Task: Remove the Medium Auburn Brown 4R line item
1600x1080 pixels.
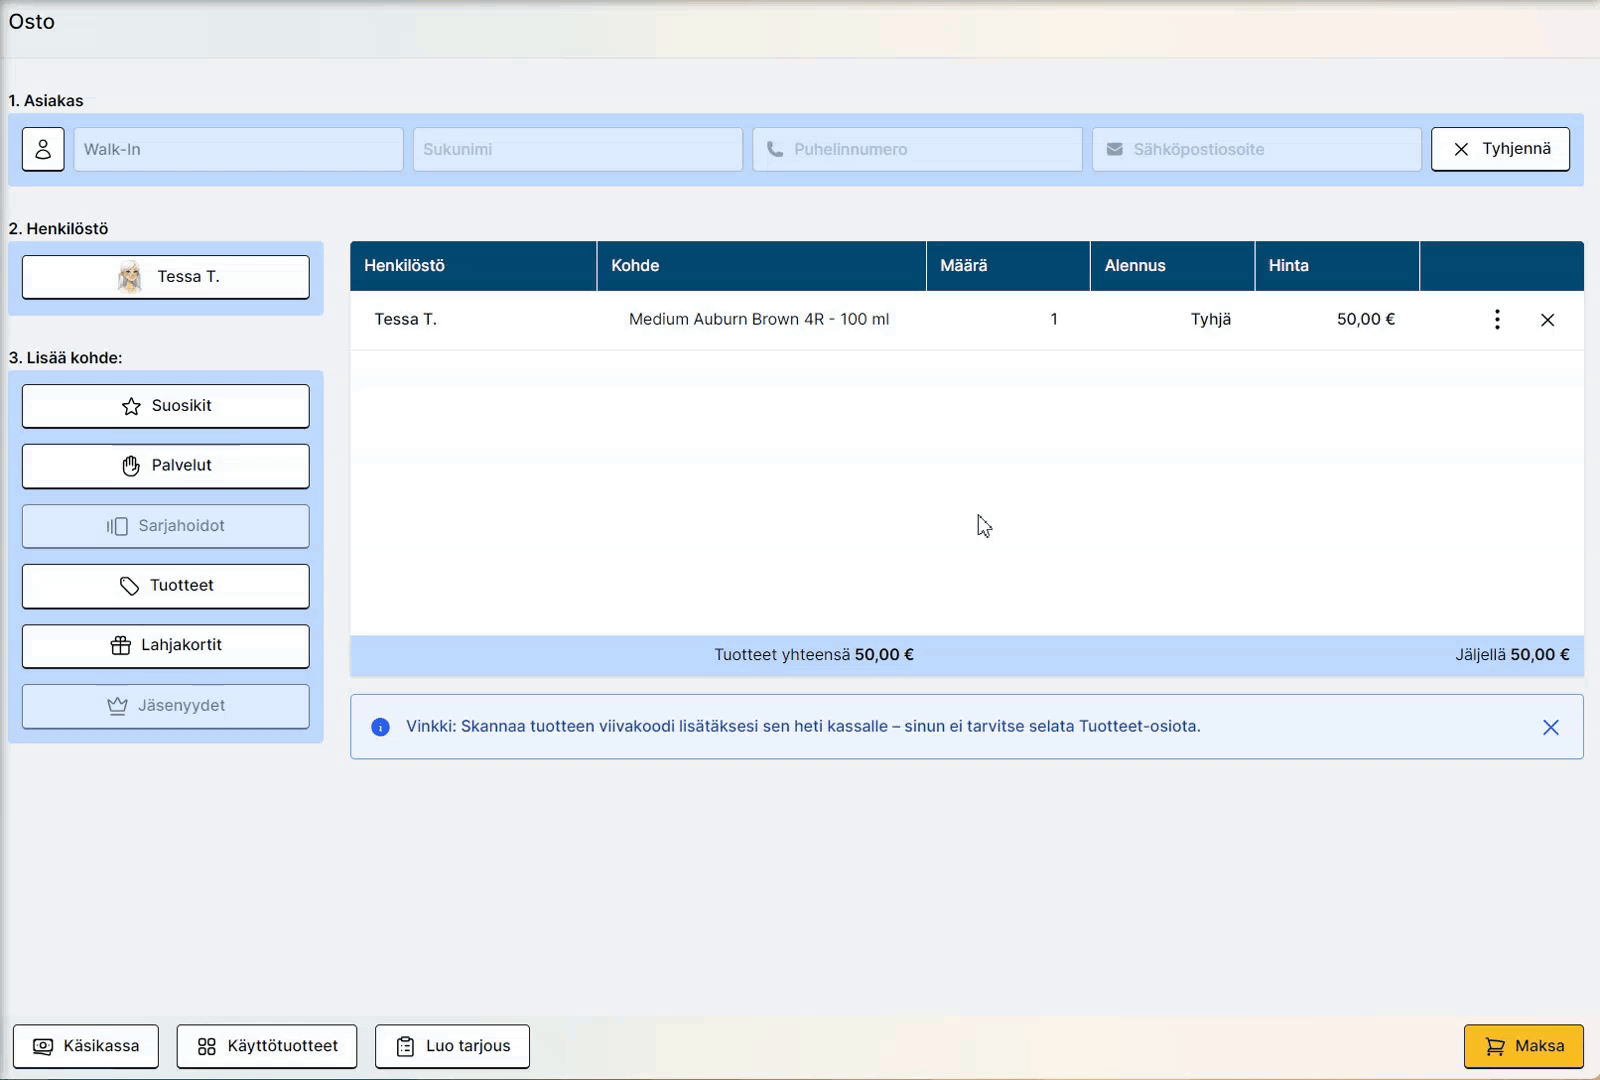Action: point(1548,320)
